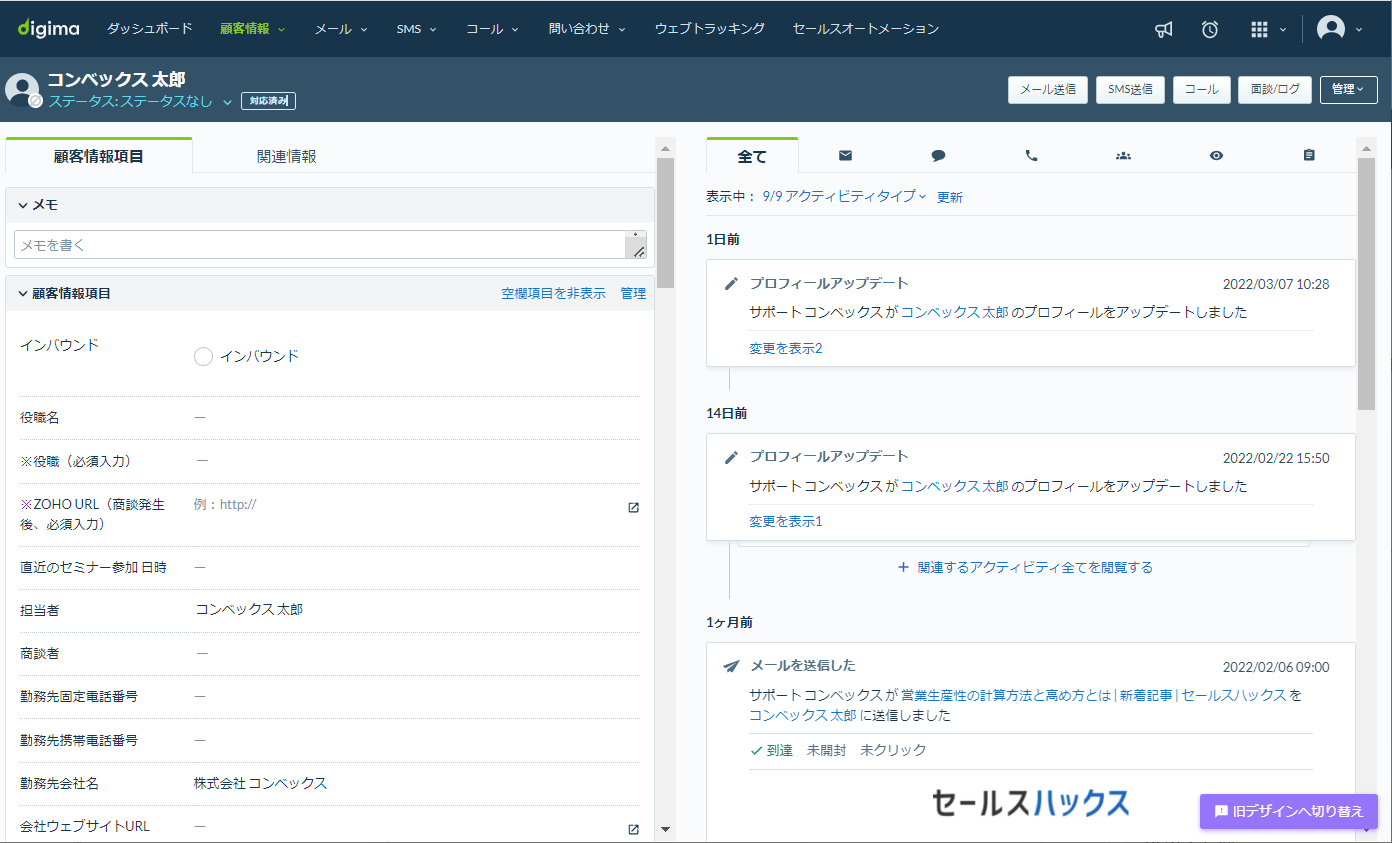1392x843 pixels.
Task: Click the 更新 link
Action: point(950,198)
